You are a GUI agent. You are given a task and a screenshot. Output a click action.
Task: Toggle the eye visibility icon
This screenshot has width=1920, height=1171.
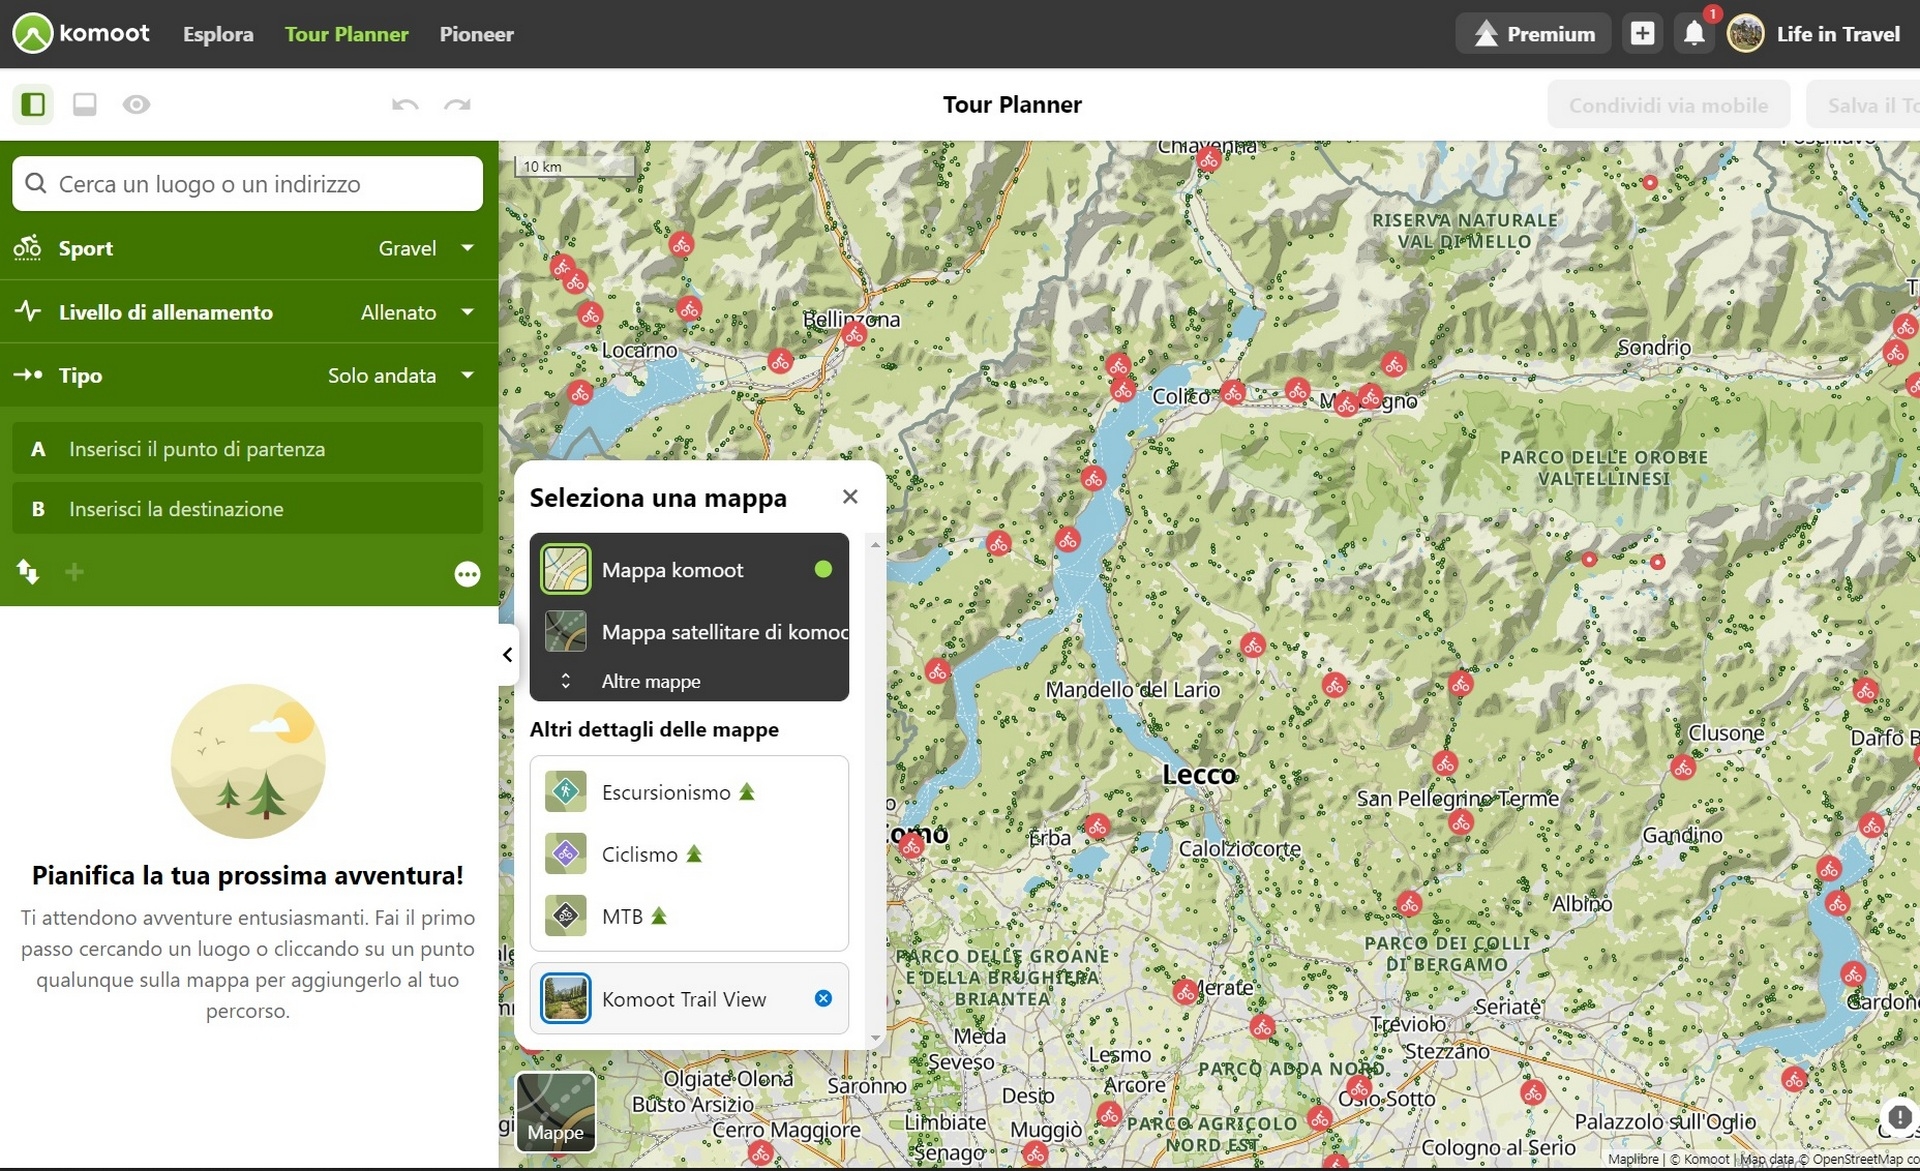(x=137, y=104)
